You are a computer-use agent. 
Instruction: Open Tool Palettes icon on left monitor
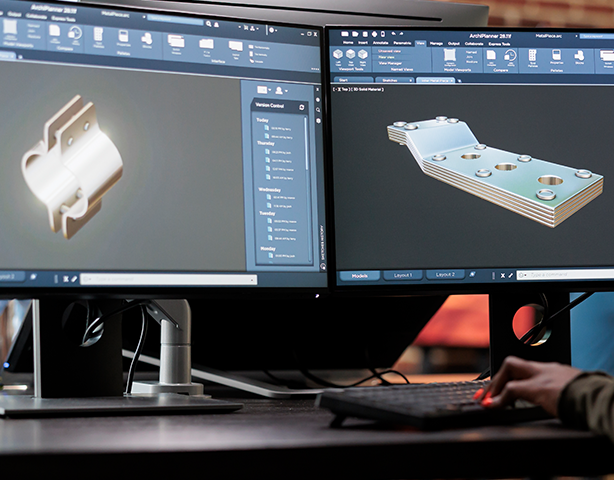pyautogui.click(x=98, y=34)
